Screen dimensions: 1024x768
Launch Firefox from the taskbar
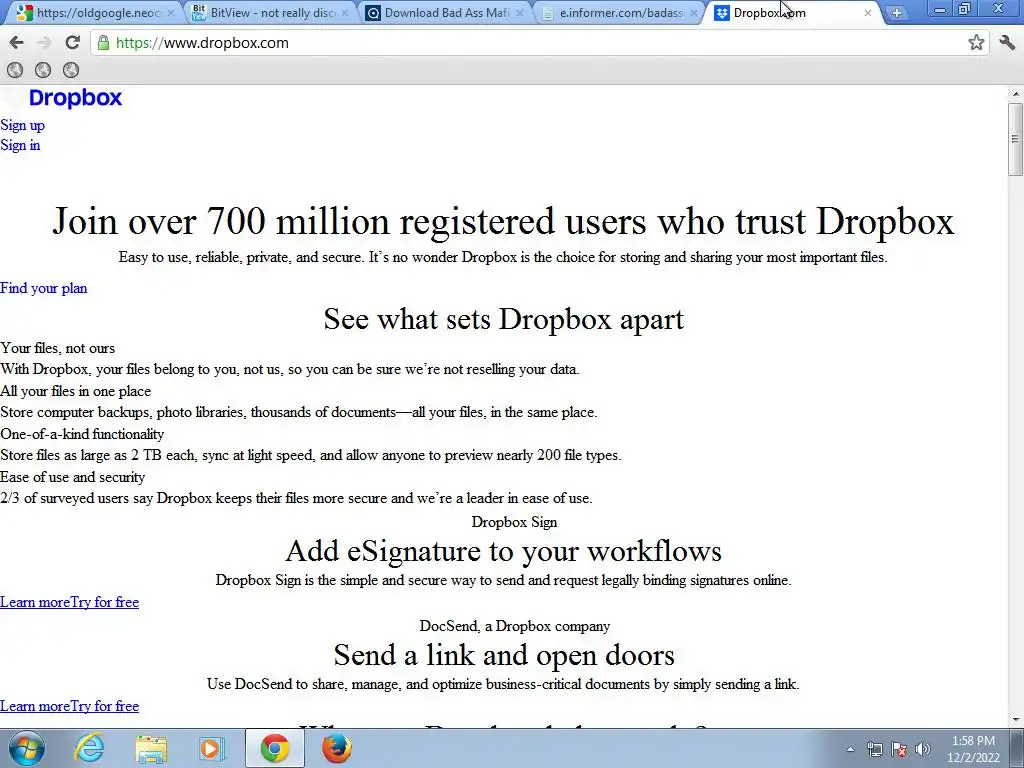[336, 748]
